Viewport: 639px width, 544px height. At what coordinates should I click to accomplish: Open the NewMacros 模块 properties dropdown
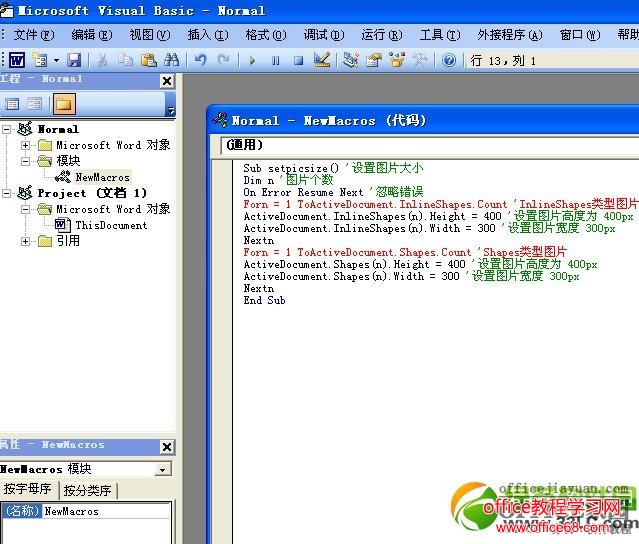coord(163,469)
